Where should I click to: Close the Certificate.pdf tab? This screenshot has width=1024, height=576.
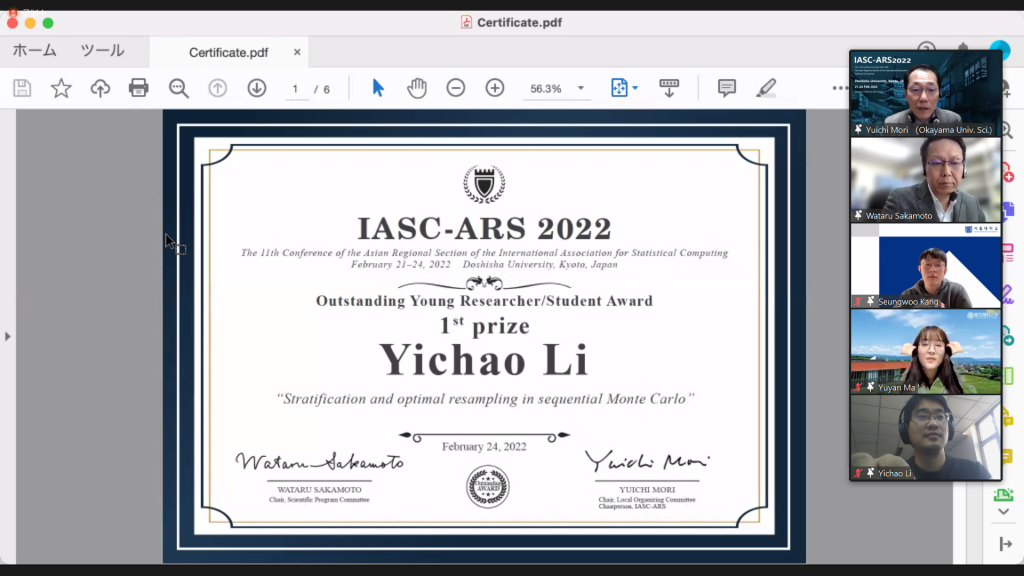pyautogui.click(x=297, y=52)
